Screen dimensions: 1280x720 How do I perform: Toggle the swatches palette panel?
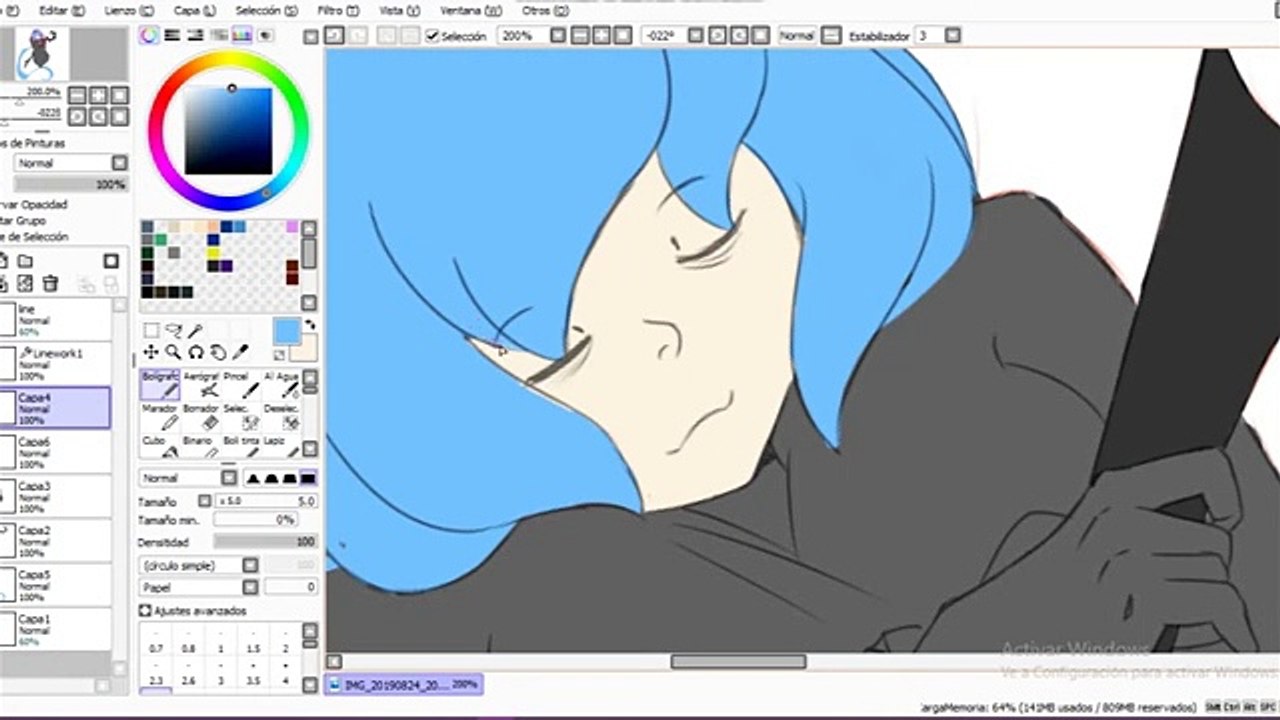(x=242, y=35)
